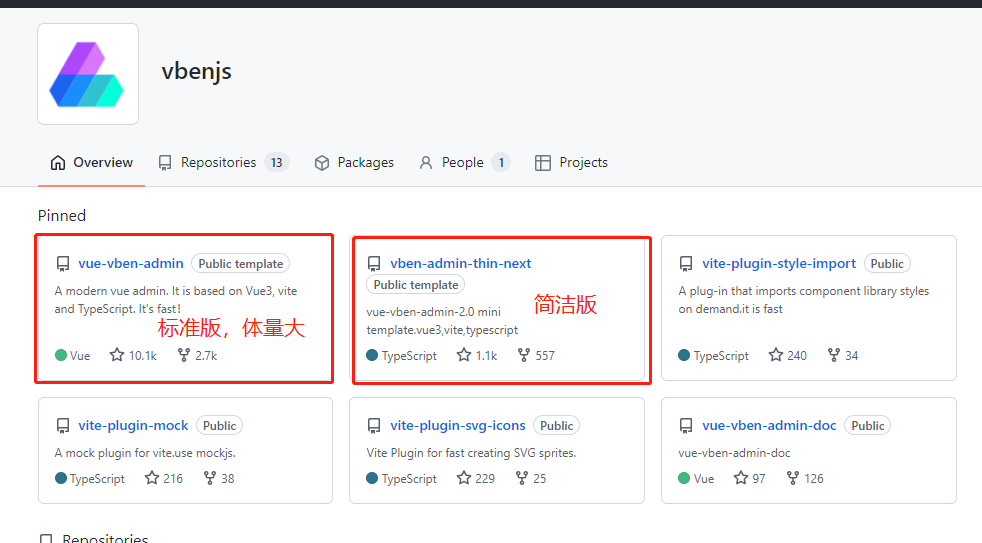This screenshot has height=543, width=982.
Task: Click the star icon showing 240 stars
Action: point(775,355)
